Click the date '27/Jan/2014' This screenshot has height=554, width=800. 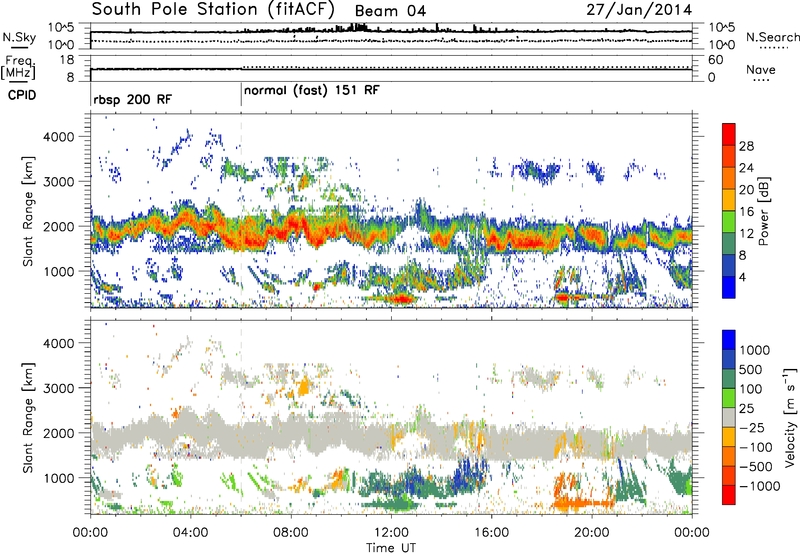click(639, 10)
